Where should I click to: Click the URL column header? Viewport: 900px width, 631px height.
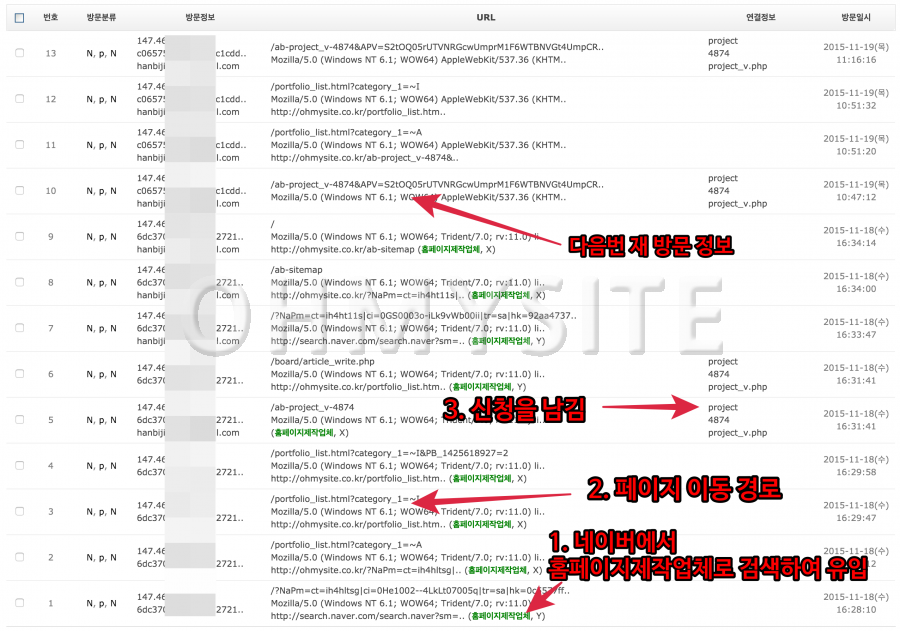point(486,18)
